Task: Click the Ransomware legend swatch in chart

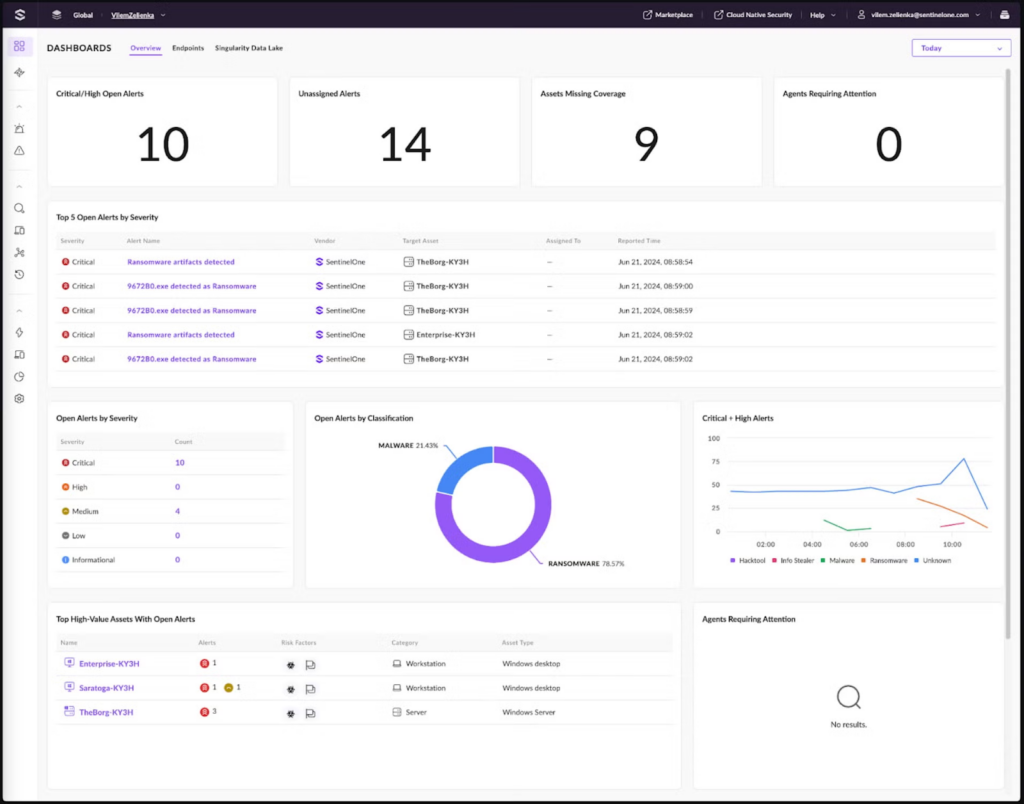Action: 867,560
